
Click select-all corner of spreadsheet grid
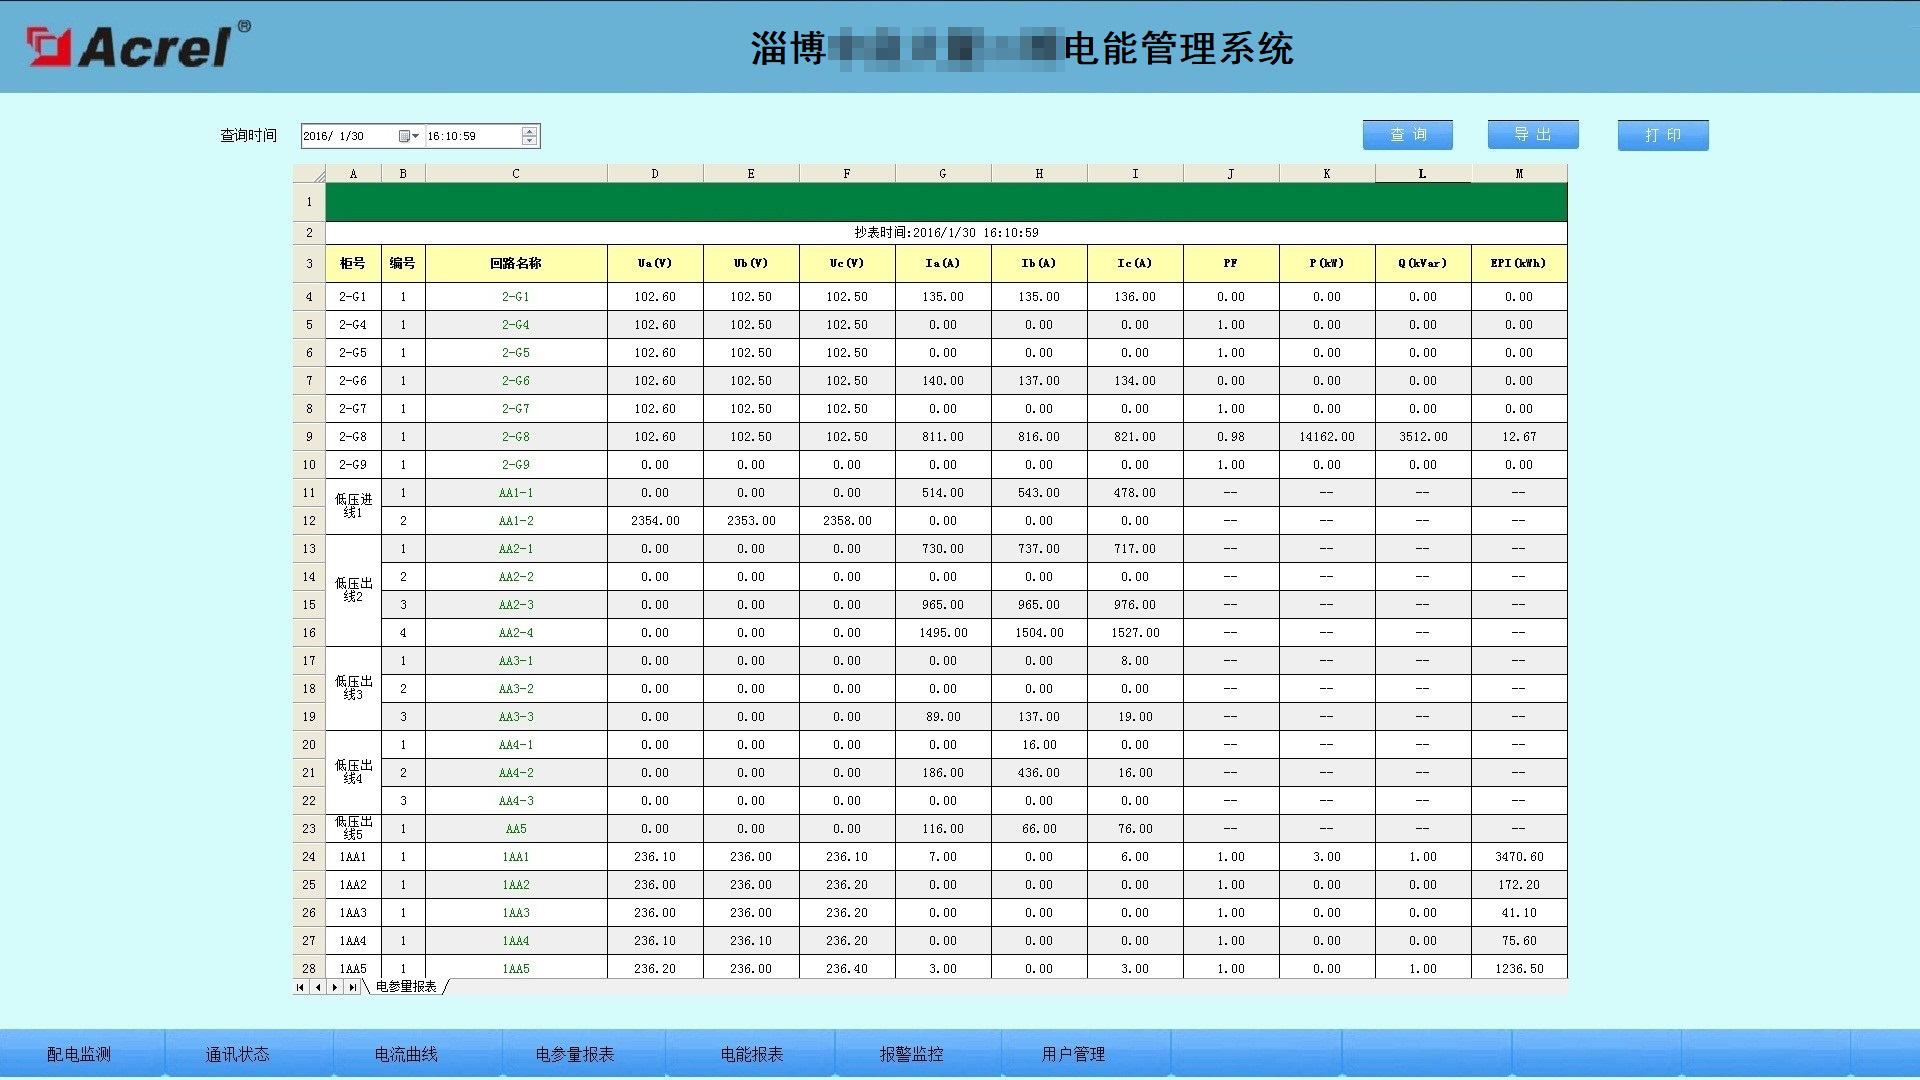click(x=309, y=174)
